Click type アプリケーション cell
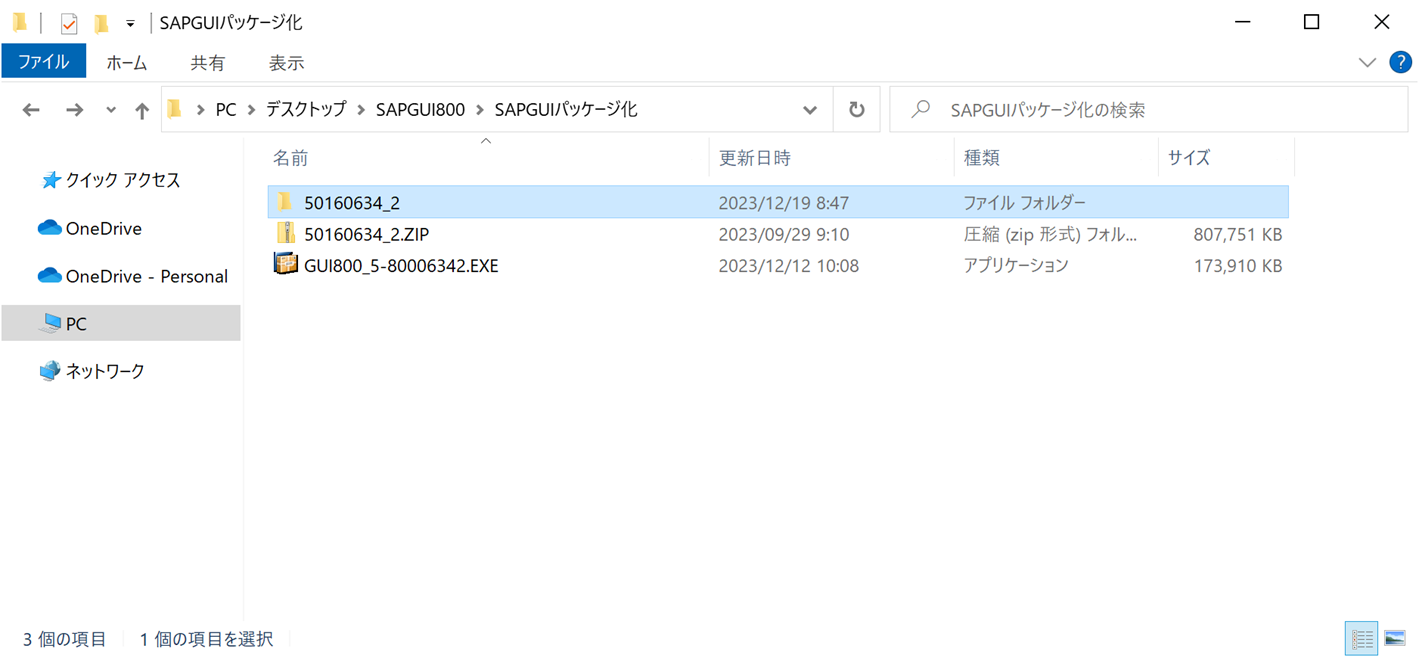 (x=1016, y=266)
